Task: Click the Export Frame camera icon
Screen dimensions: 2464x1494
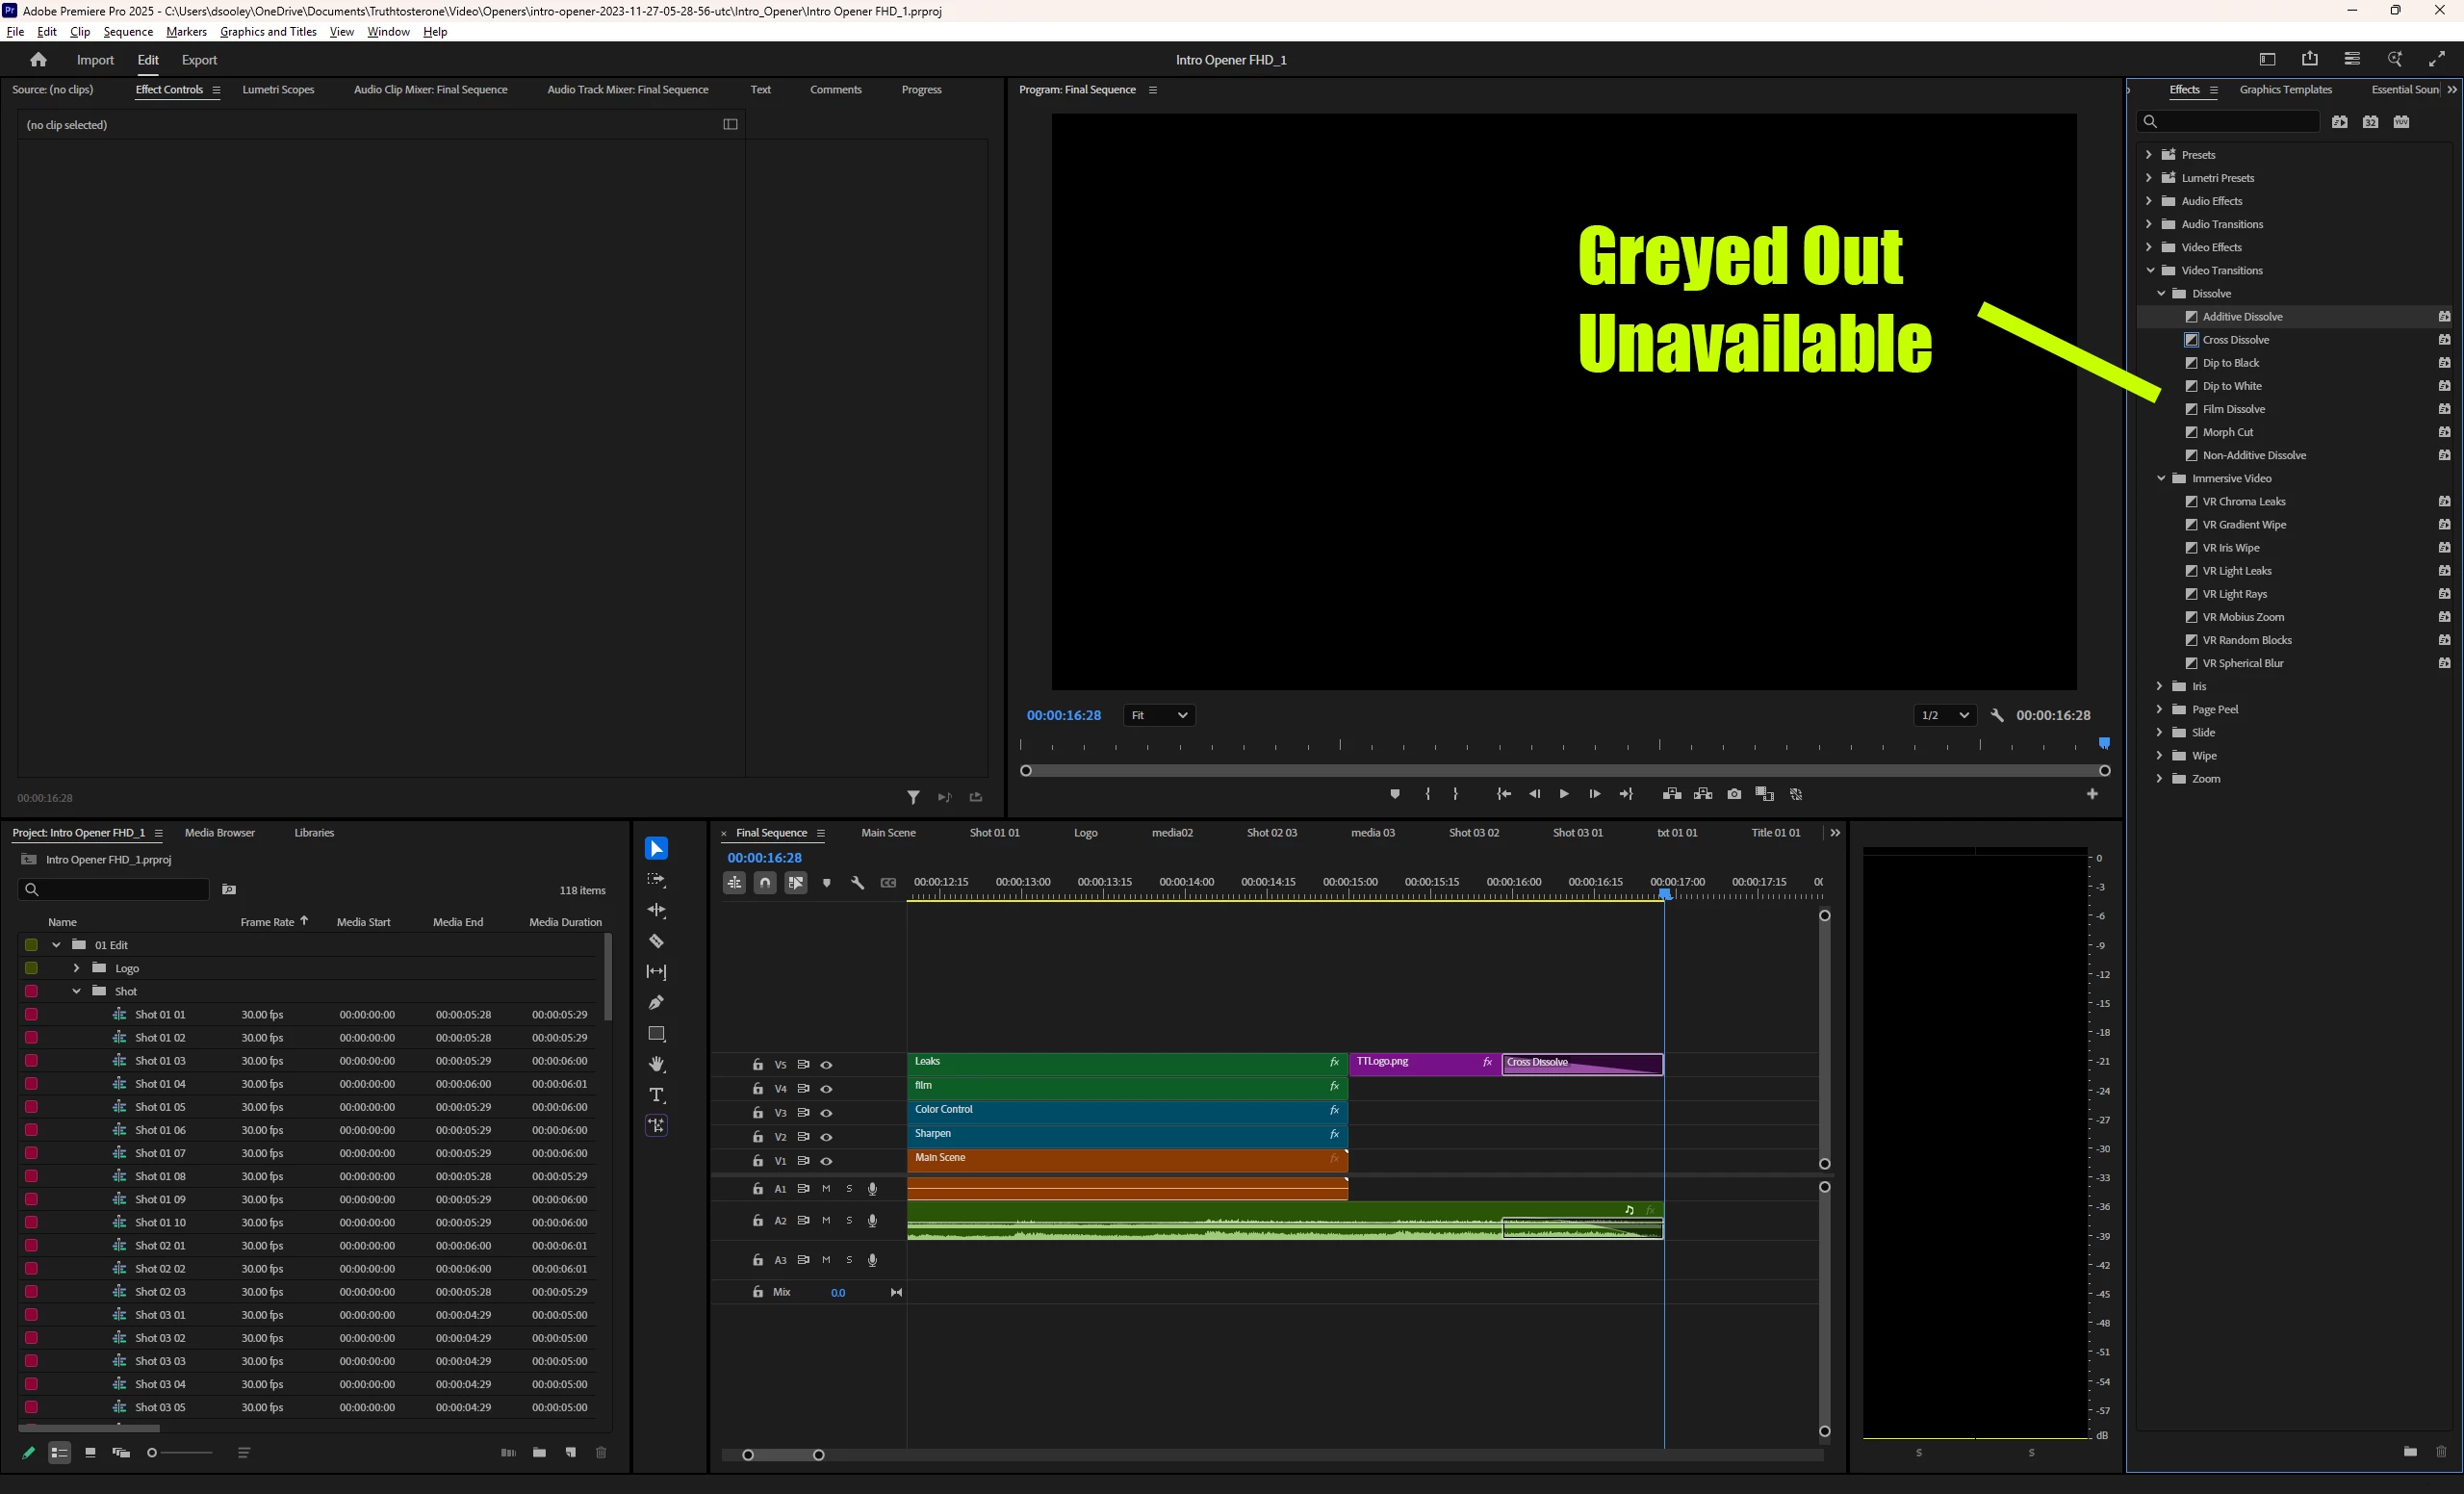Action: tap(1734, 794)
